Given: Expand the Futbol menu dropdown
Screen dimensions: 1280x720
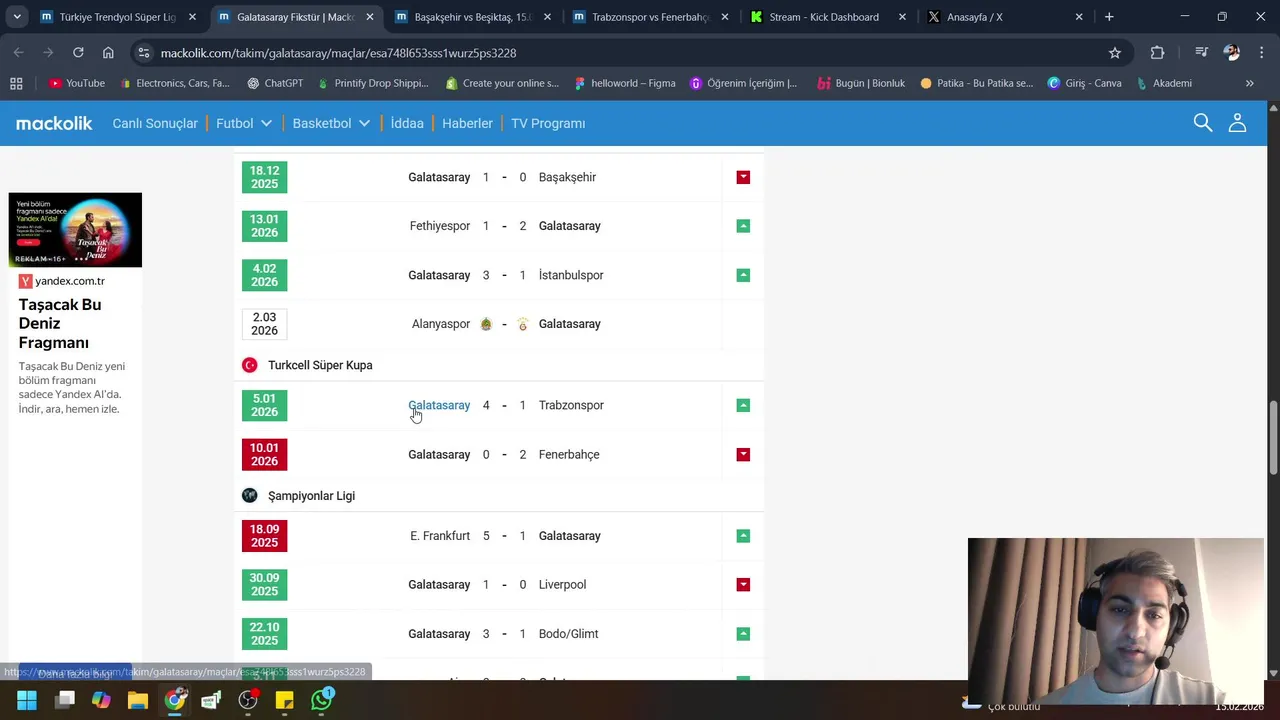Looking at the screenshot, I should 266,123.
